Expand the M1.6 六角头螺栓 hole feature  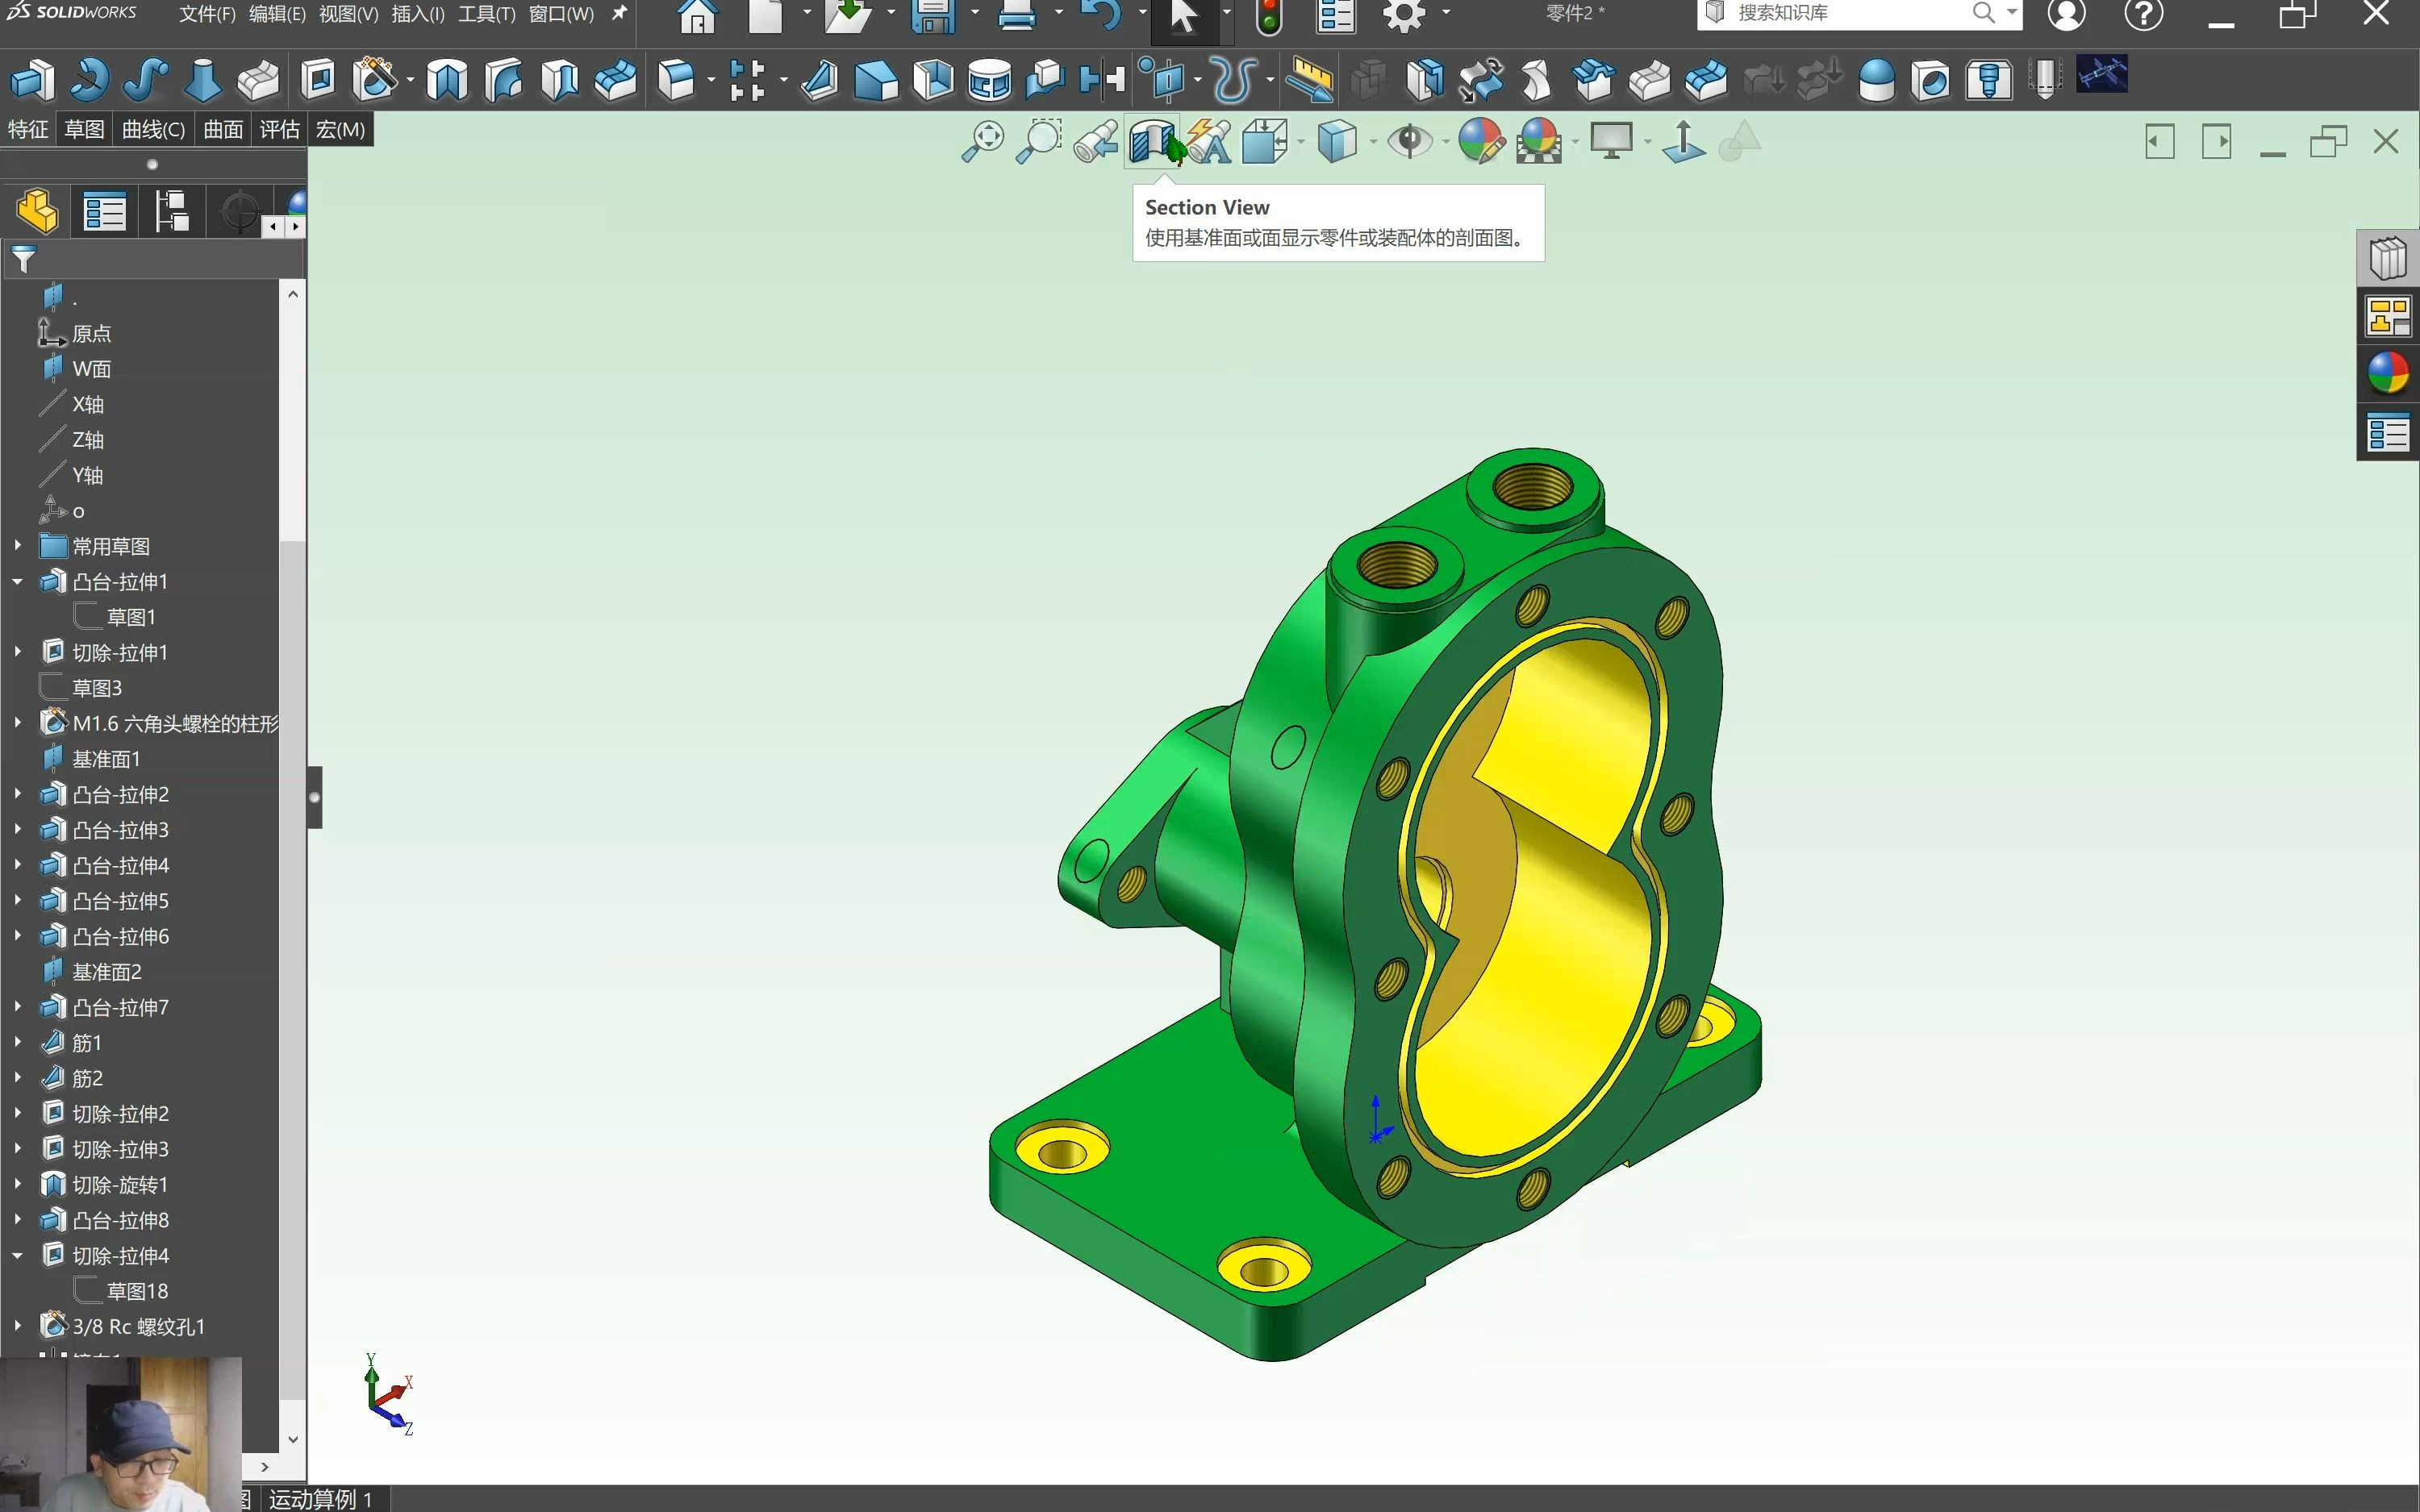[17, 723]
